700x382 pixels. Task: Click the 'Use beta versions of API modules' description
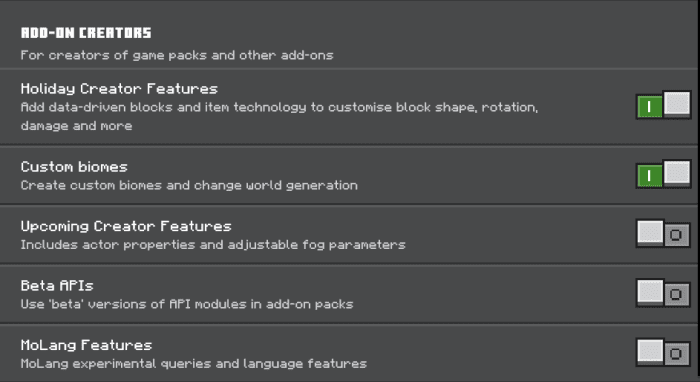coord(187,304)
